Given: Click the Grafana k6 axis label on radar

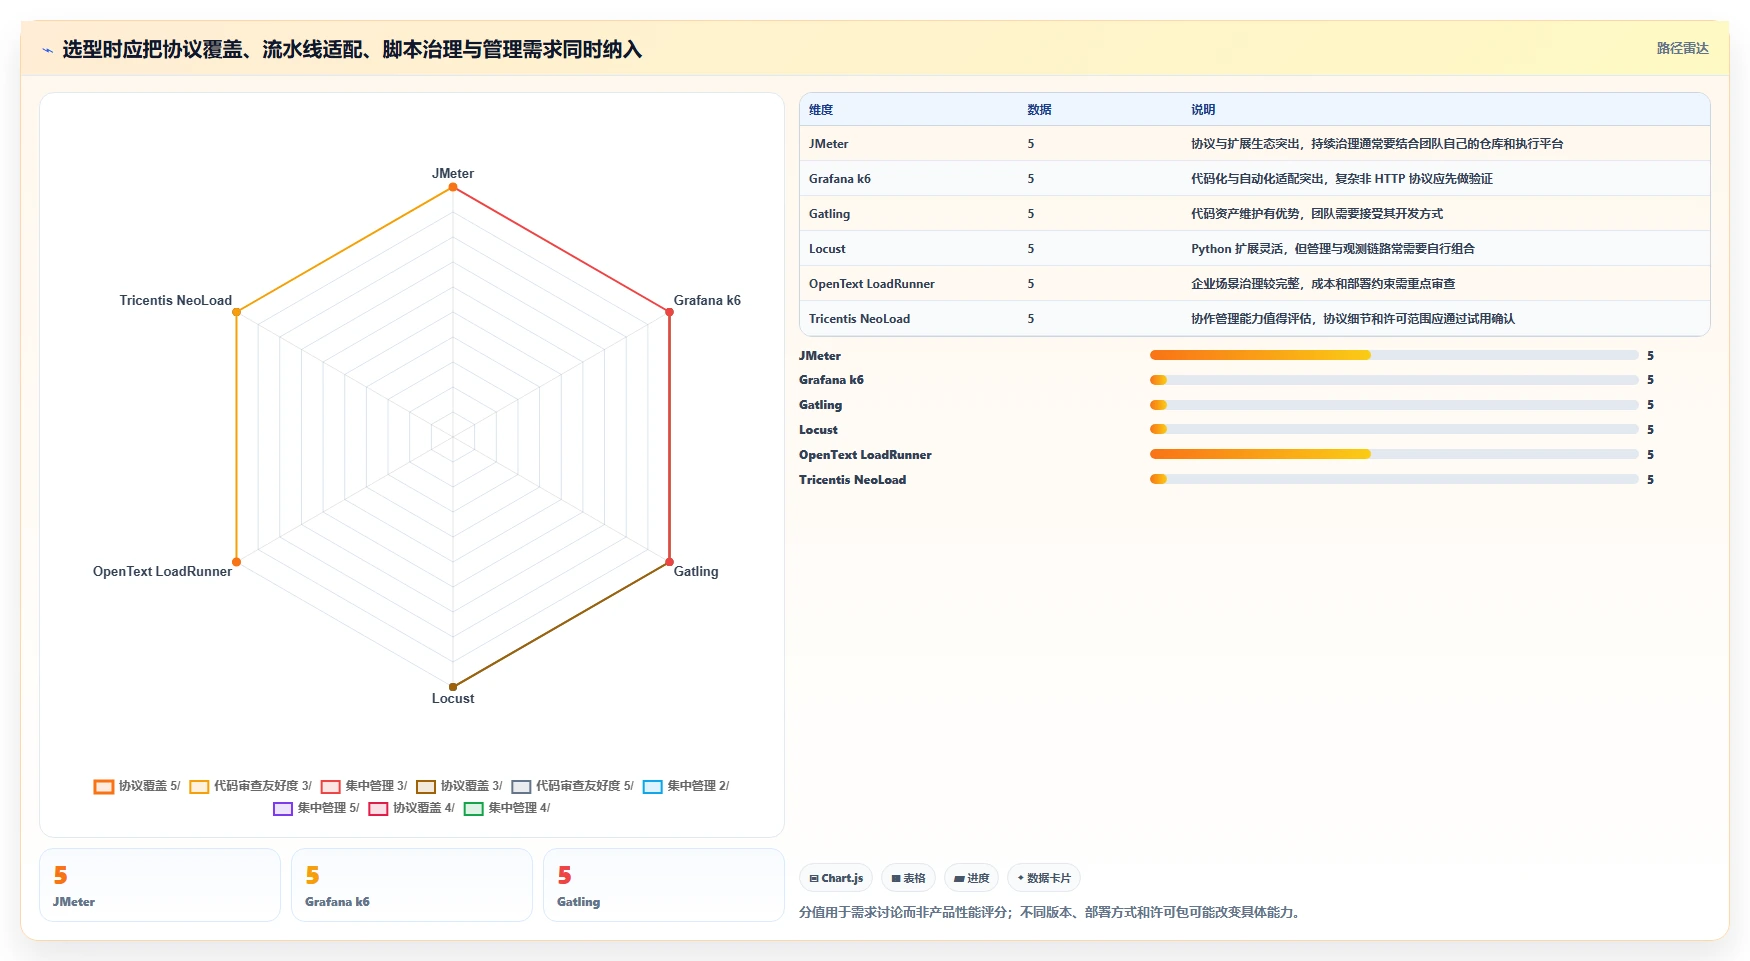Looking at the screenshot, I should point(707,300).
